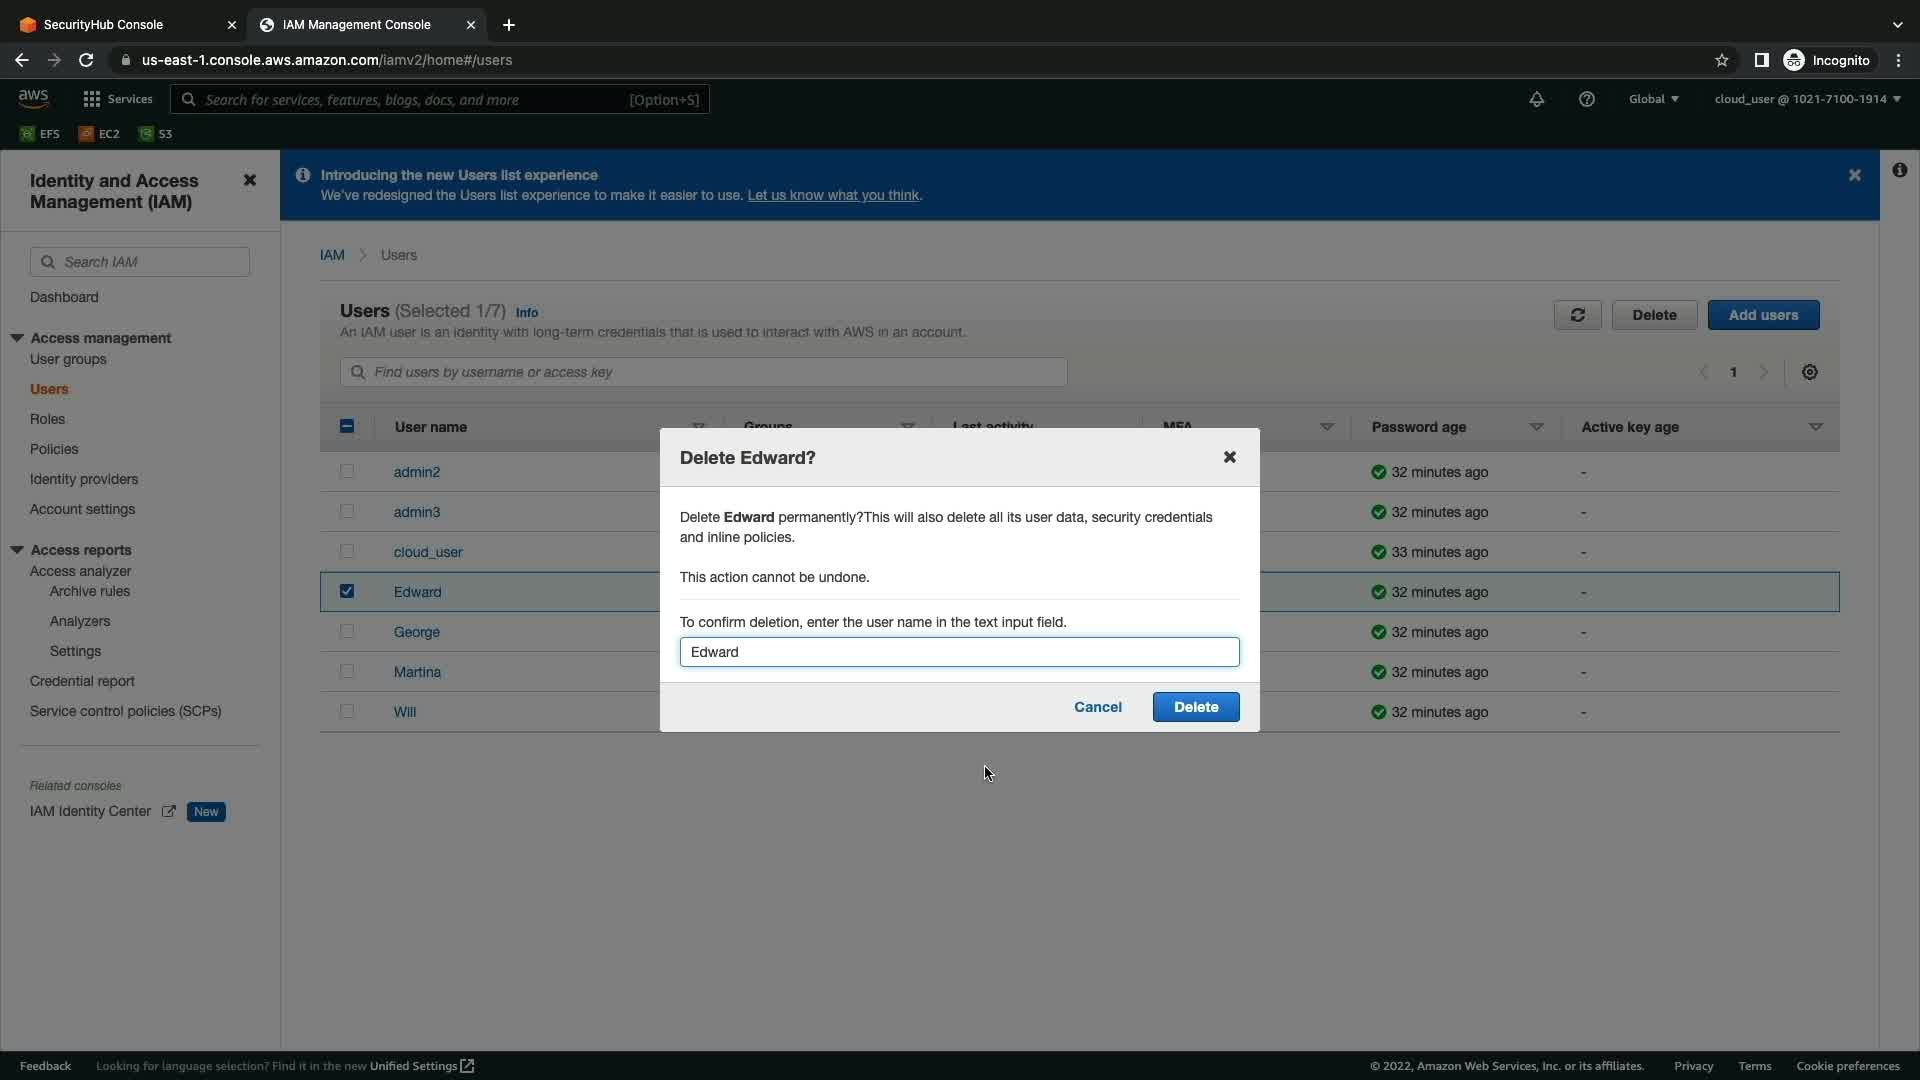Open the Global region dropdown
This screenshot has height=1080, width=1920.
tap(1653, 99)
